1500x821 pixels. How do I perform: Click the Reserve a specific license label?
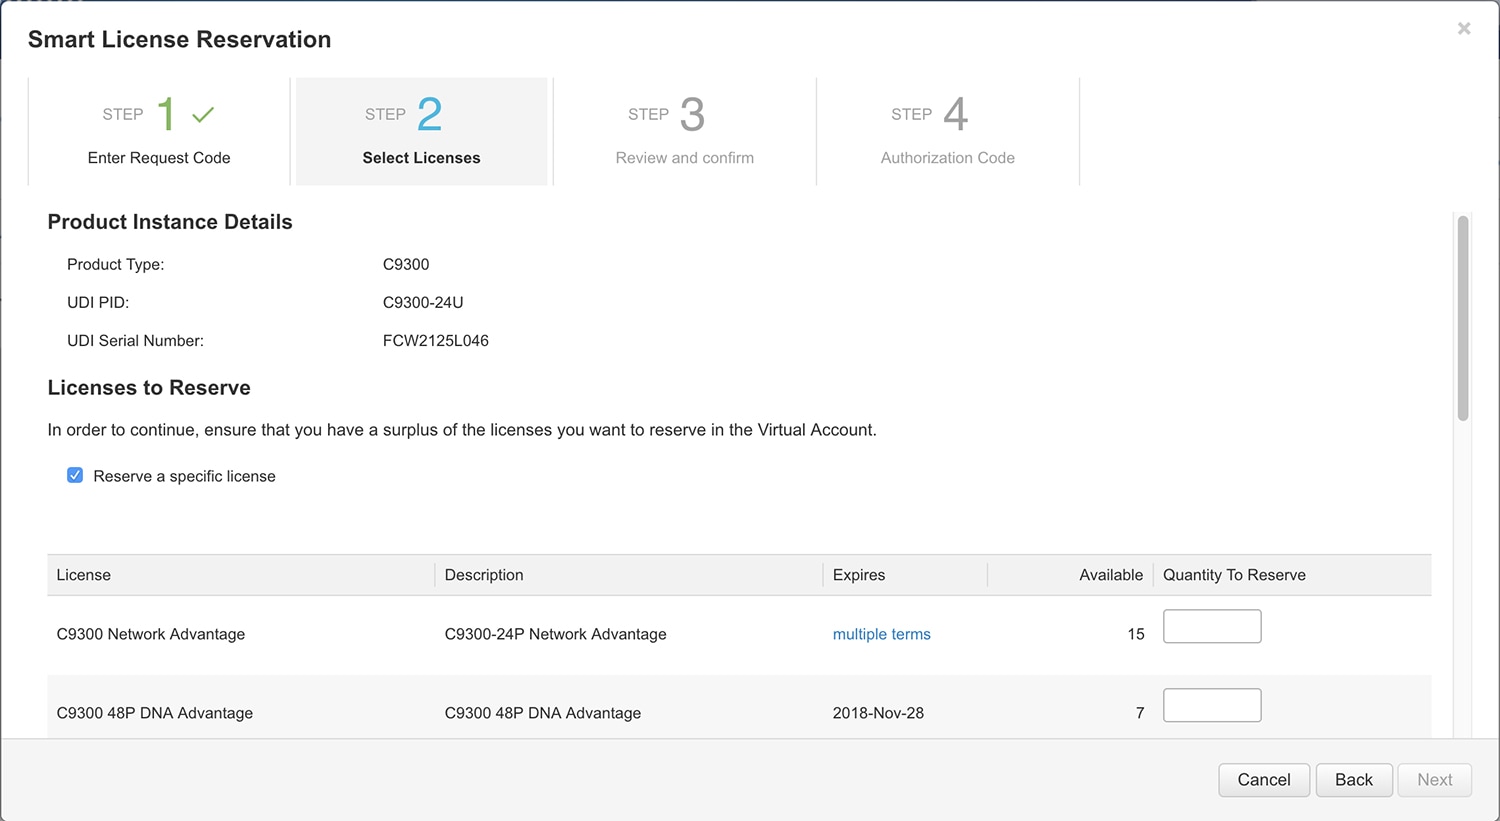click(x=184, y=476)
